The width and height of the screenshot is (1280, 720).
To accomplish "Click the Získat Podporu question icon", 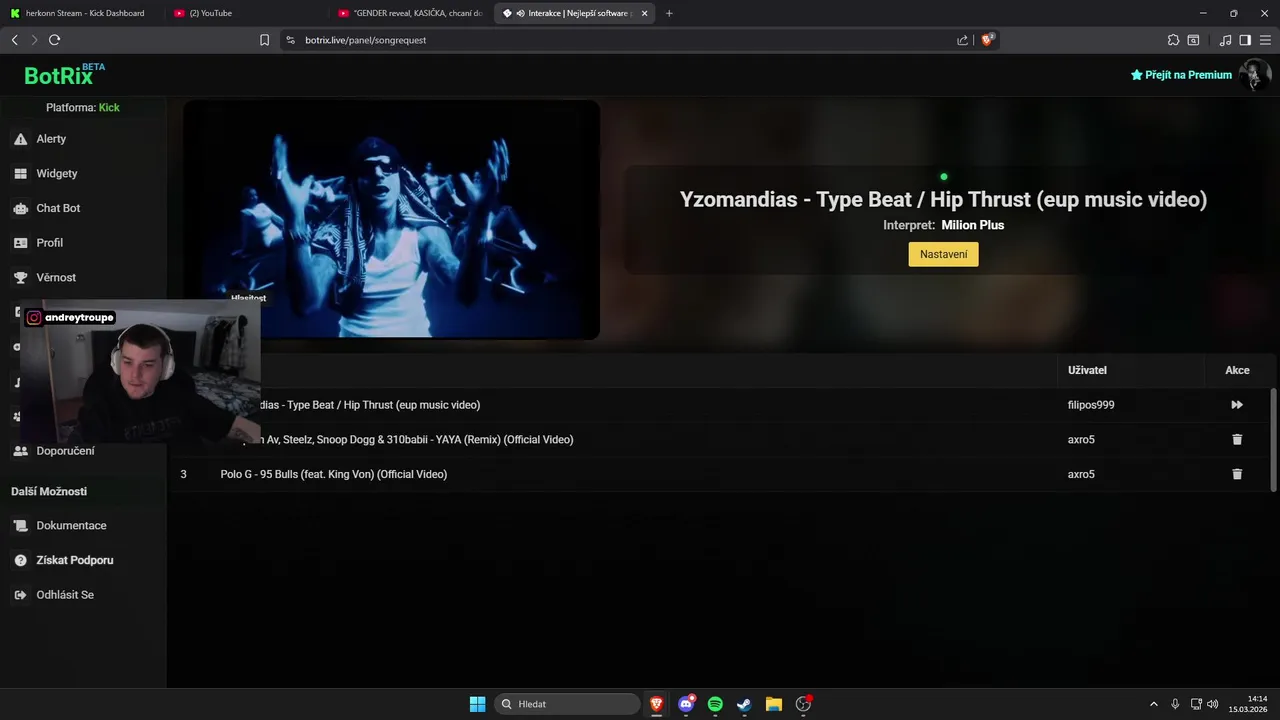I will [20, 560].
